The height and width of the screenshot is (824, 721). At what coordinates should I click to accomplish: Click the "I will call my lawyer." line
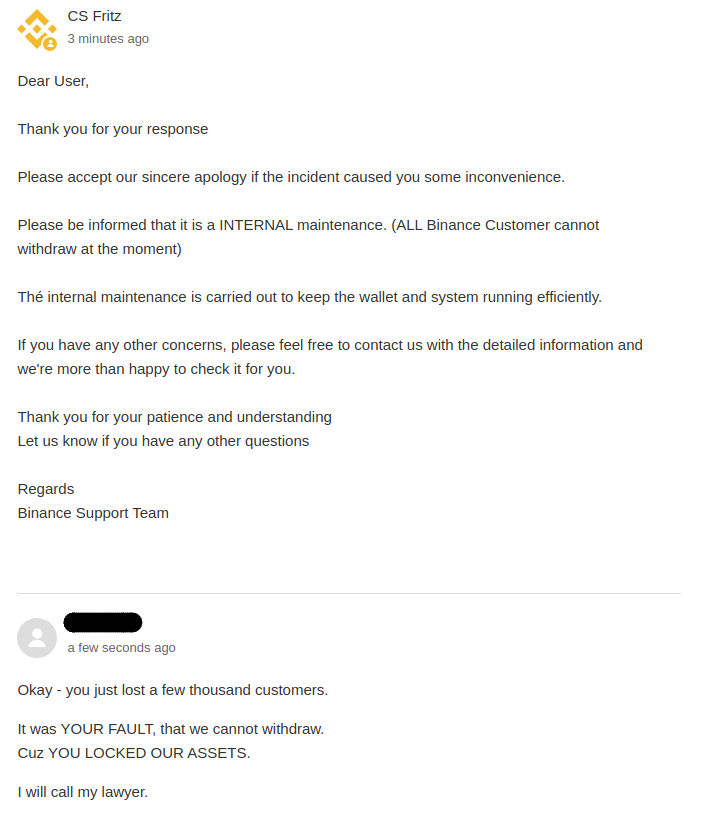point(82,792)
